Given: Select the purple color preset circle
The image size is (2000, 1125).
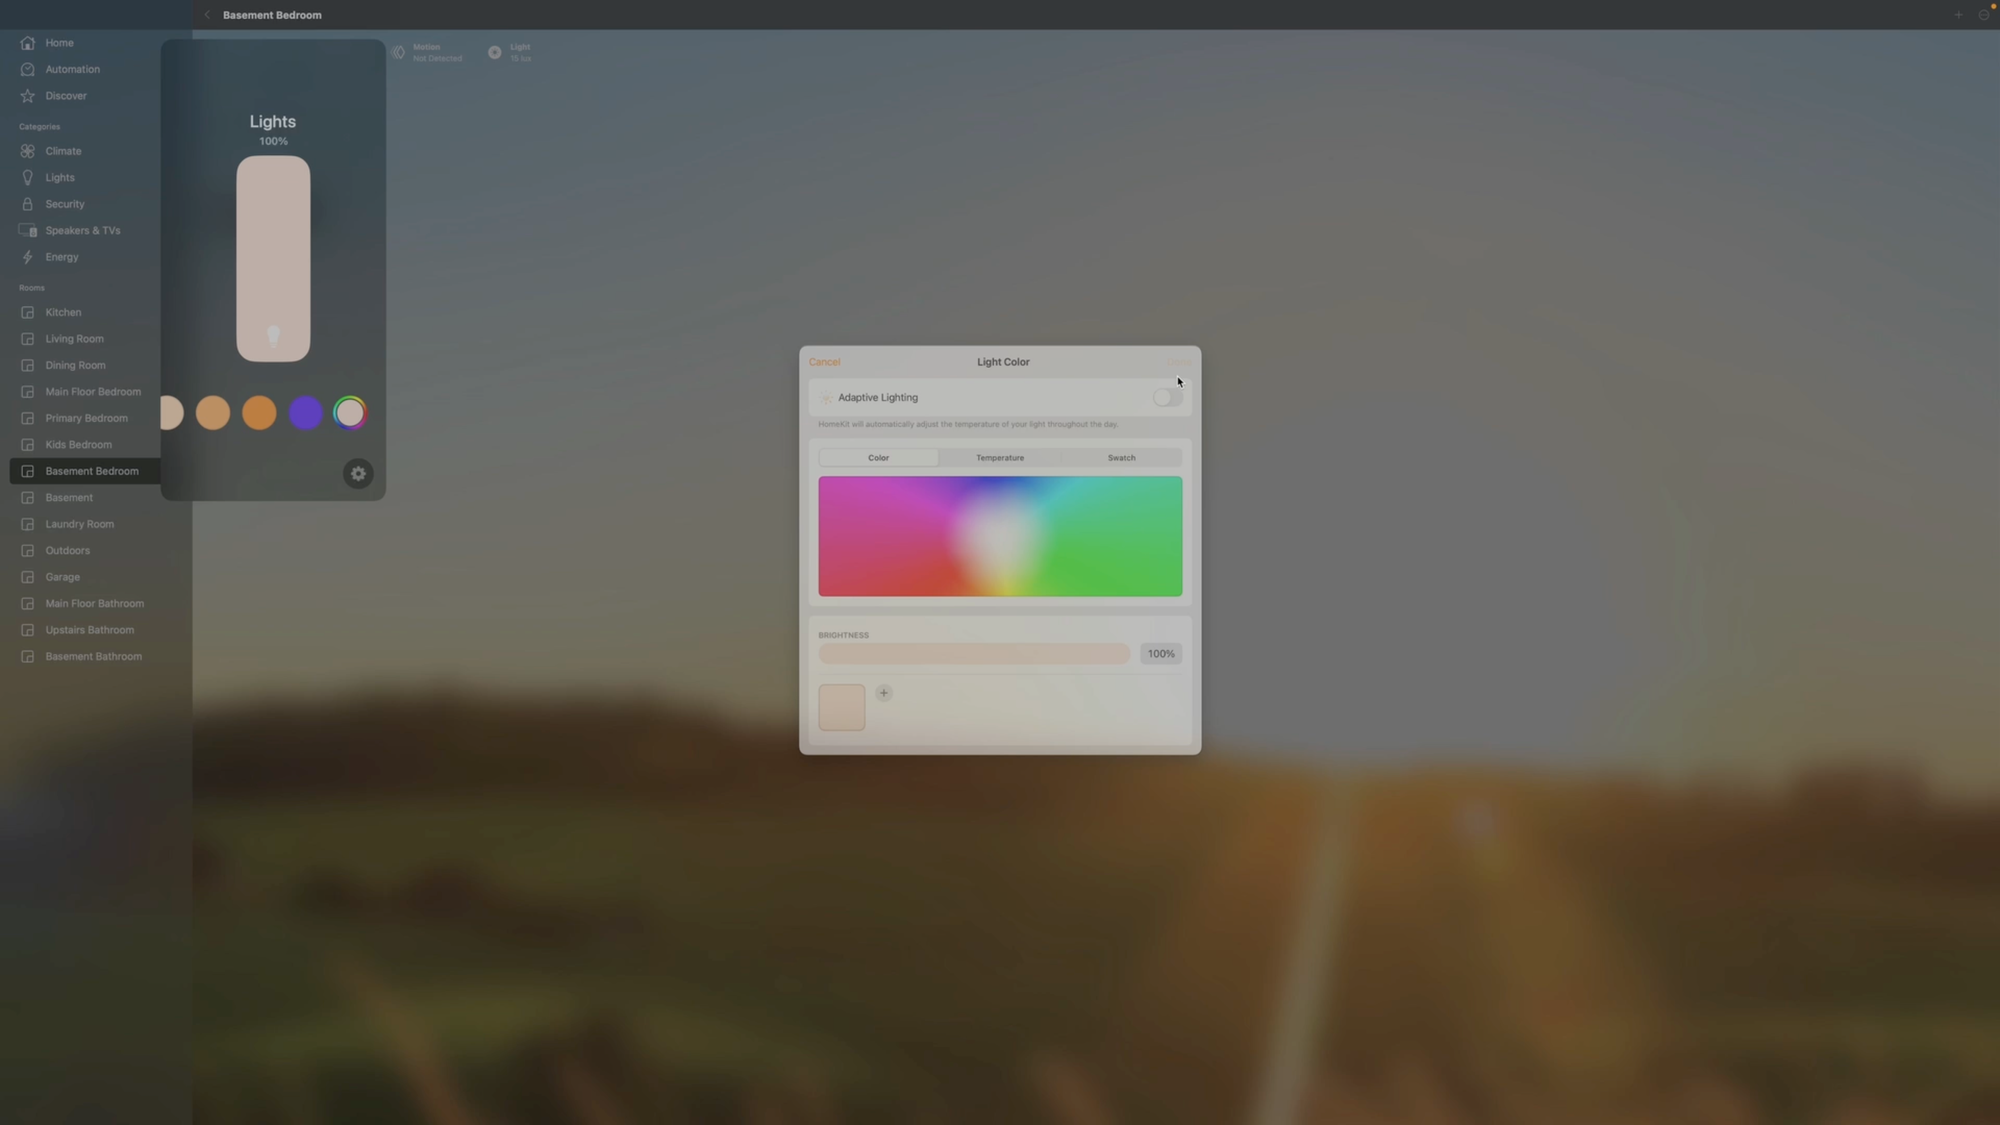Looking at the screenshot, I should click(305, 413).
